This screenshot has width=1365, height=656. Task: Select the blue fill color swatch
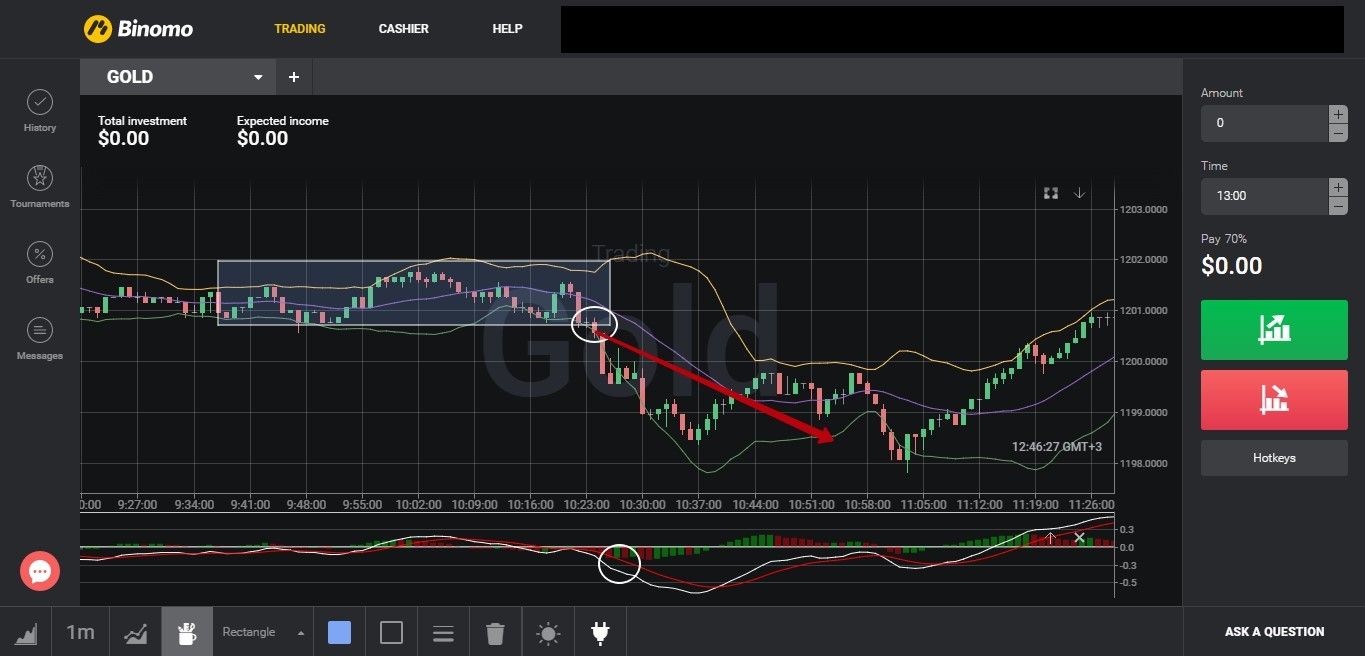pyautogui.click(x=340, y=632)
